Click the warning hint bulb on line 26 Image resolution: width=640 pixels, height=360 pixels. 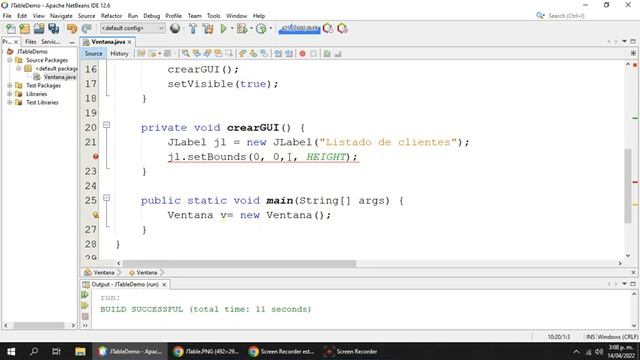pos(96,215)
